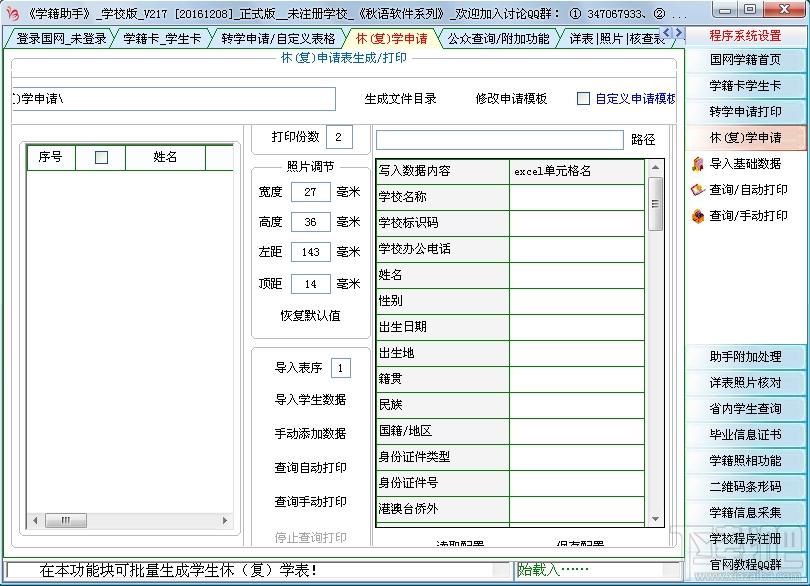The image size is (810, 586).
Task: Click the 打印份数 input field
Action: click(x=339, y=137)
